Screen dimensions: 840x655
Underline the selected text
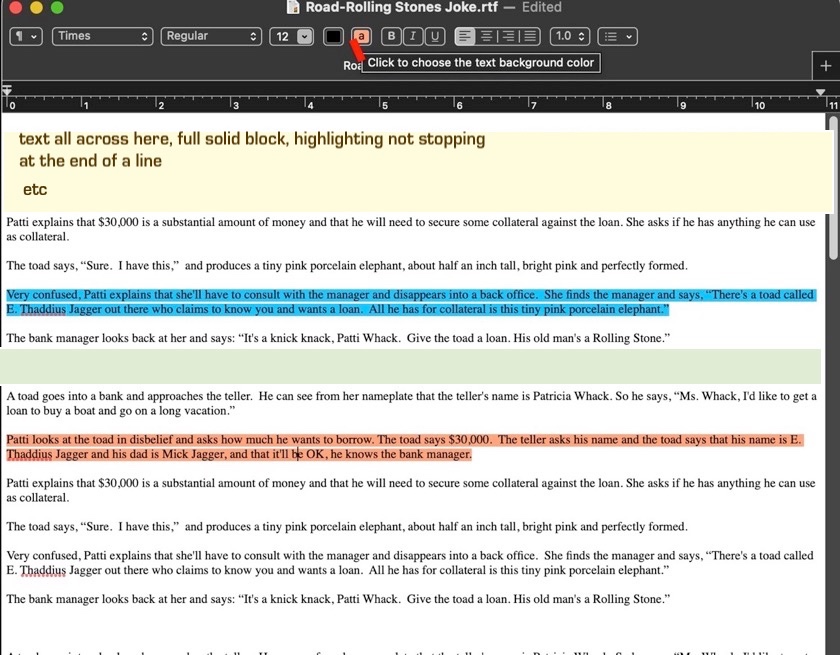coord(435,36)
